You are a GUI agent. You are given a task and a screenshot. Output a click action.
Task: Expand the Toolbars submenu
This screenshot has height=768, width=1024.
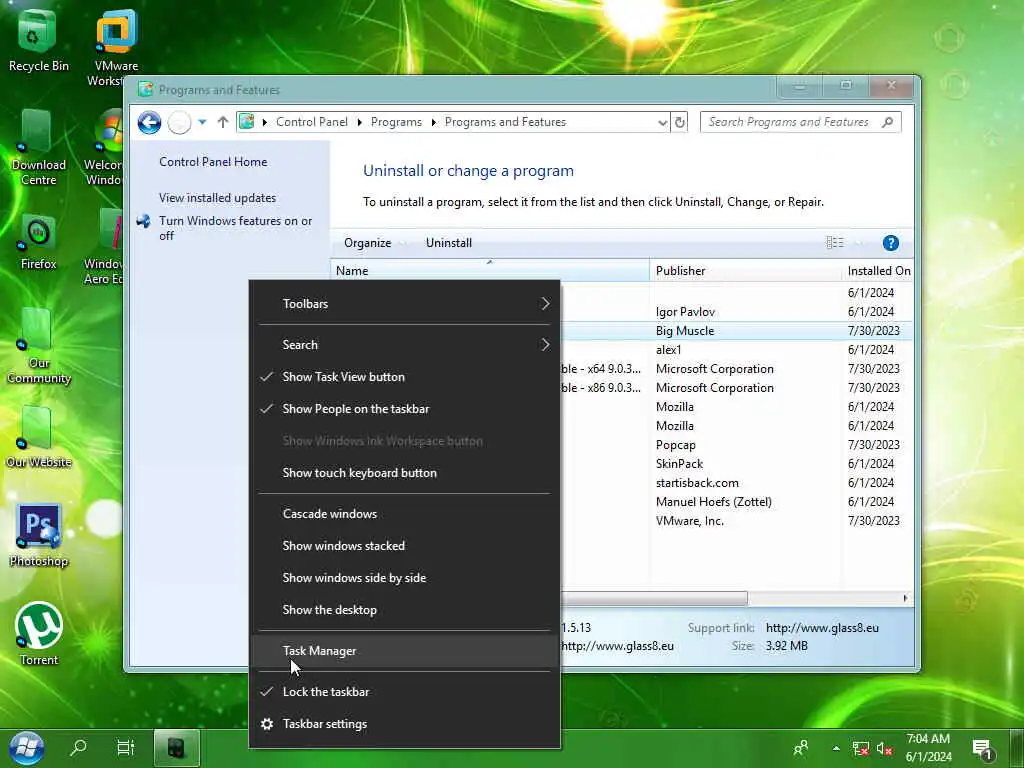pos(405,304)
